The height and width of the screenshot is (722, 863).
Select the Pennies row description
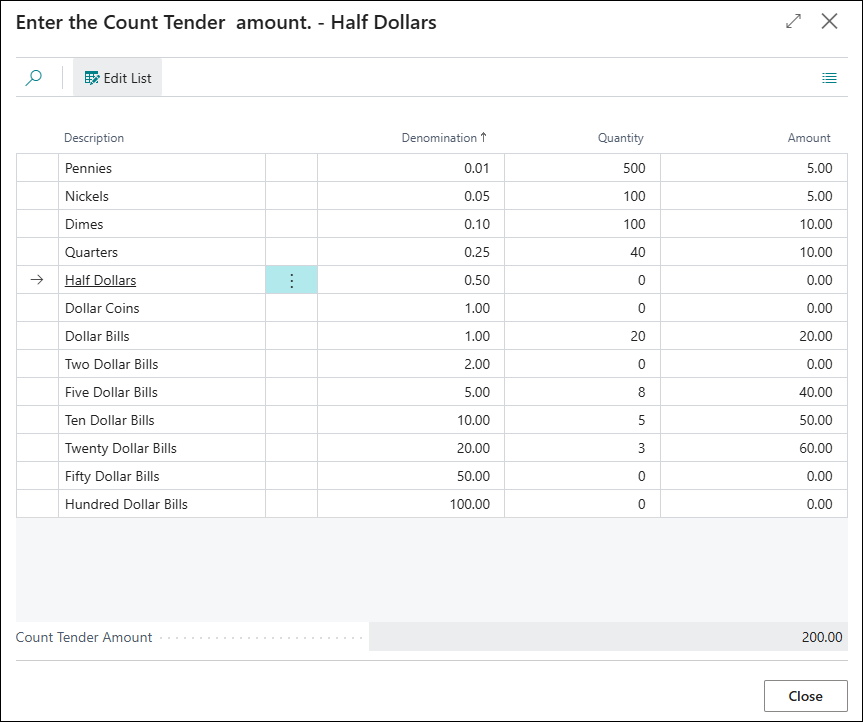coord(162,168)
